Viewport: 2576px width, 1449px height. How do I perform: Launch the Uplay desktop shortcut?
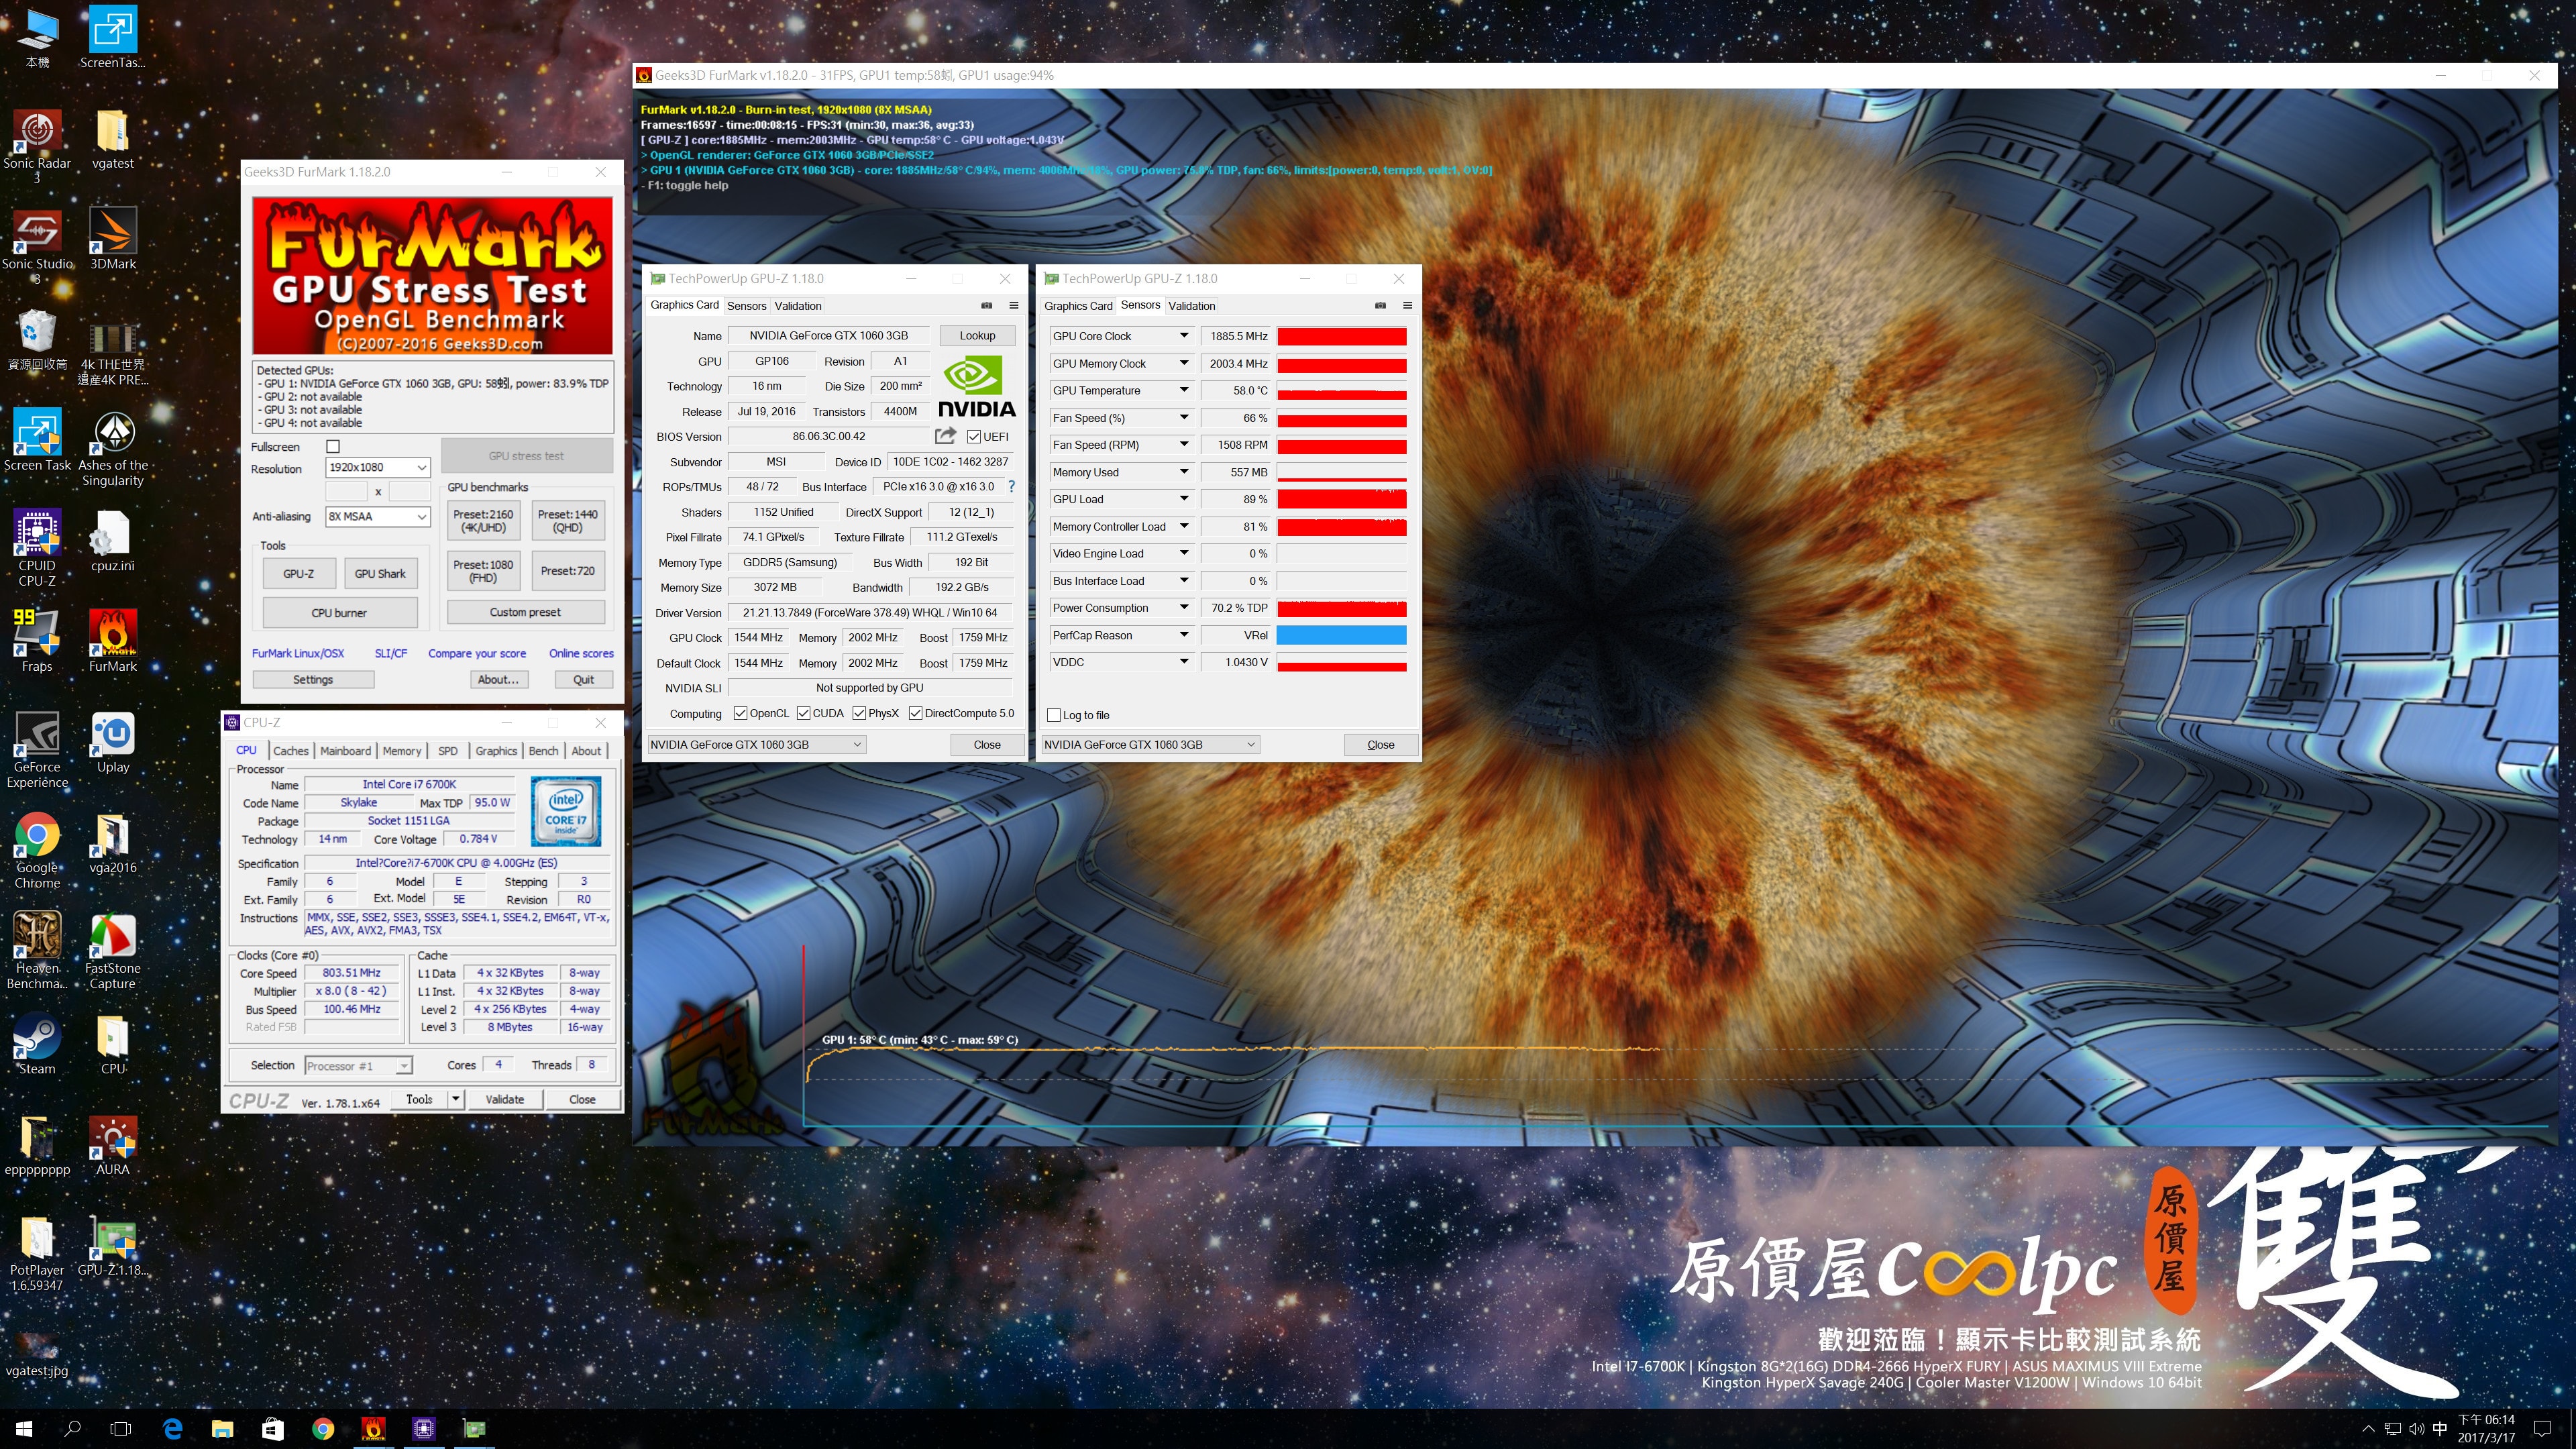[113, 743]
